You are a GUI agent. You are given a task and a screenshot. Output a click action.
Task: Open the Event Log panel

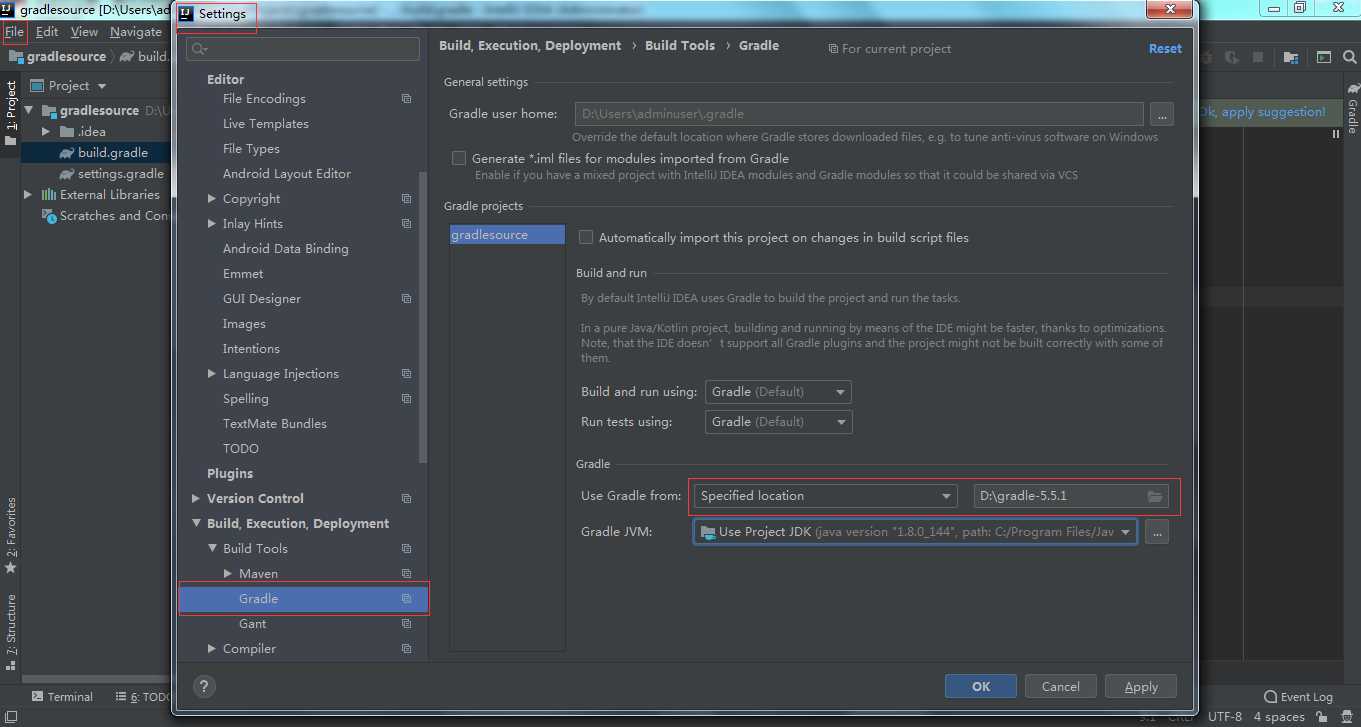[1298, 697]
